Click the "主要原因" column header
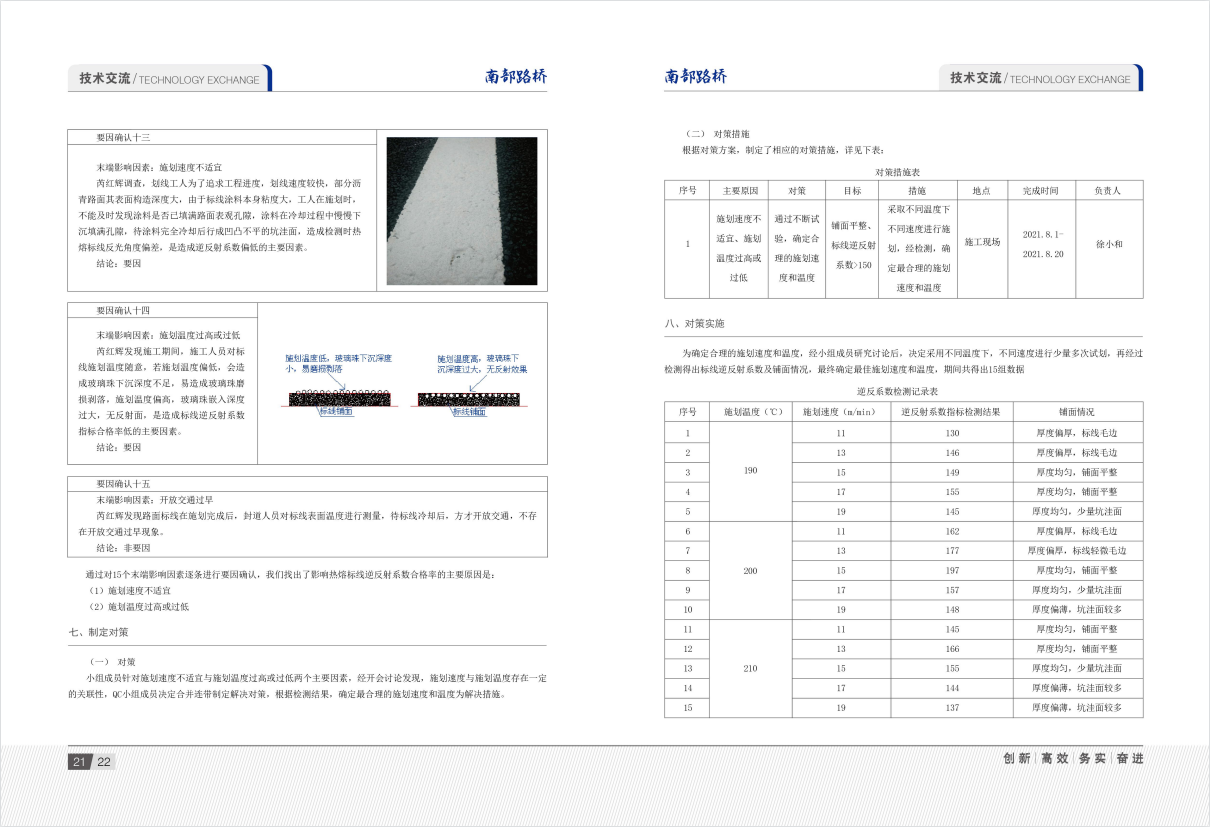The height and width of the screenshot is (827, 1210). pos(738,190)
